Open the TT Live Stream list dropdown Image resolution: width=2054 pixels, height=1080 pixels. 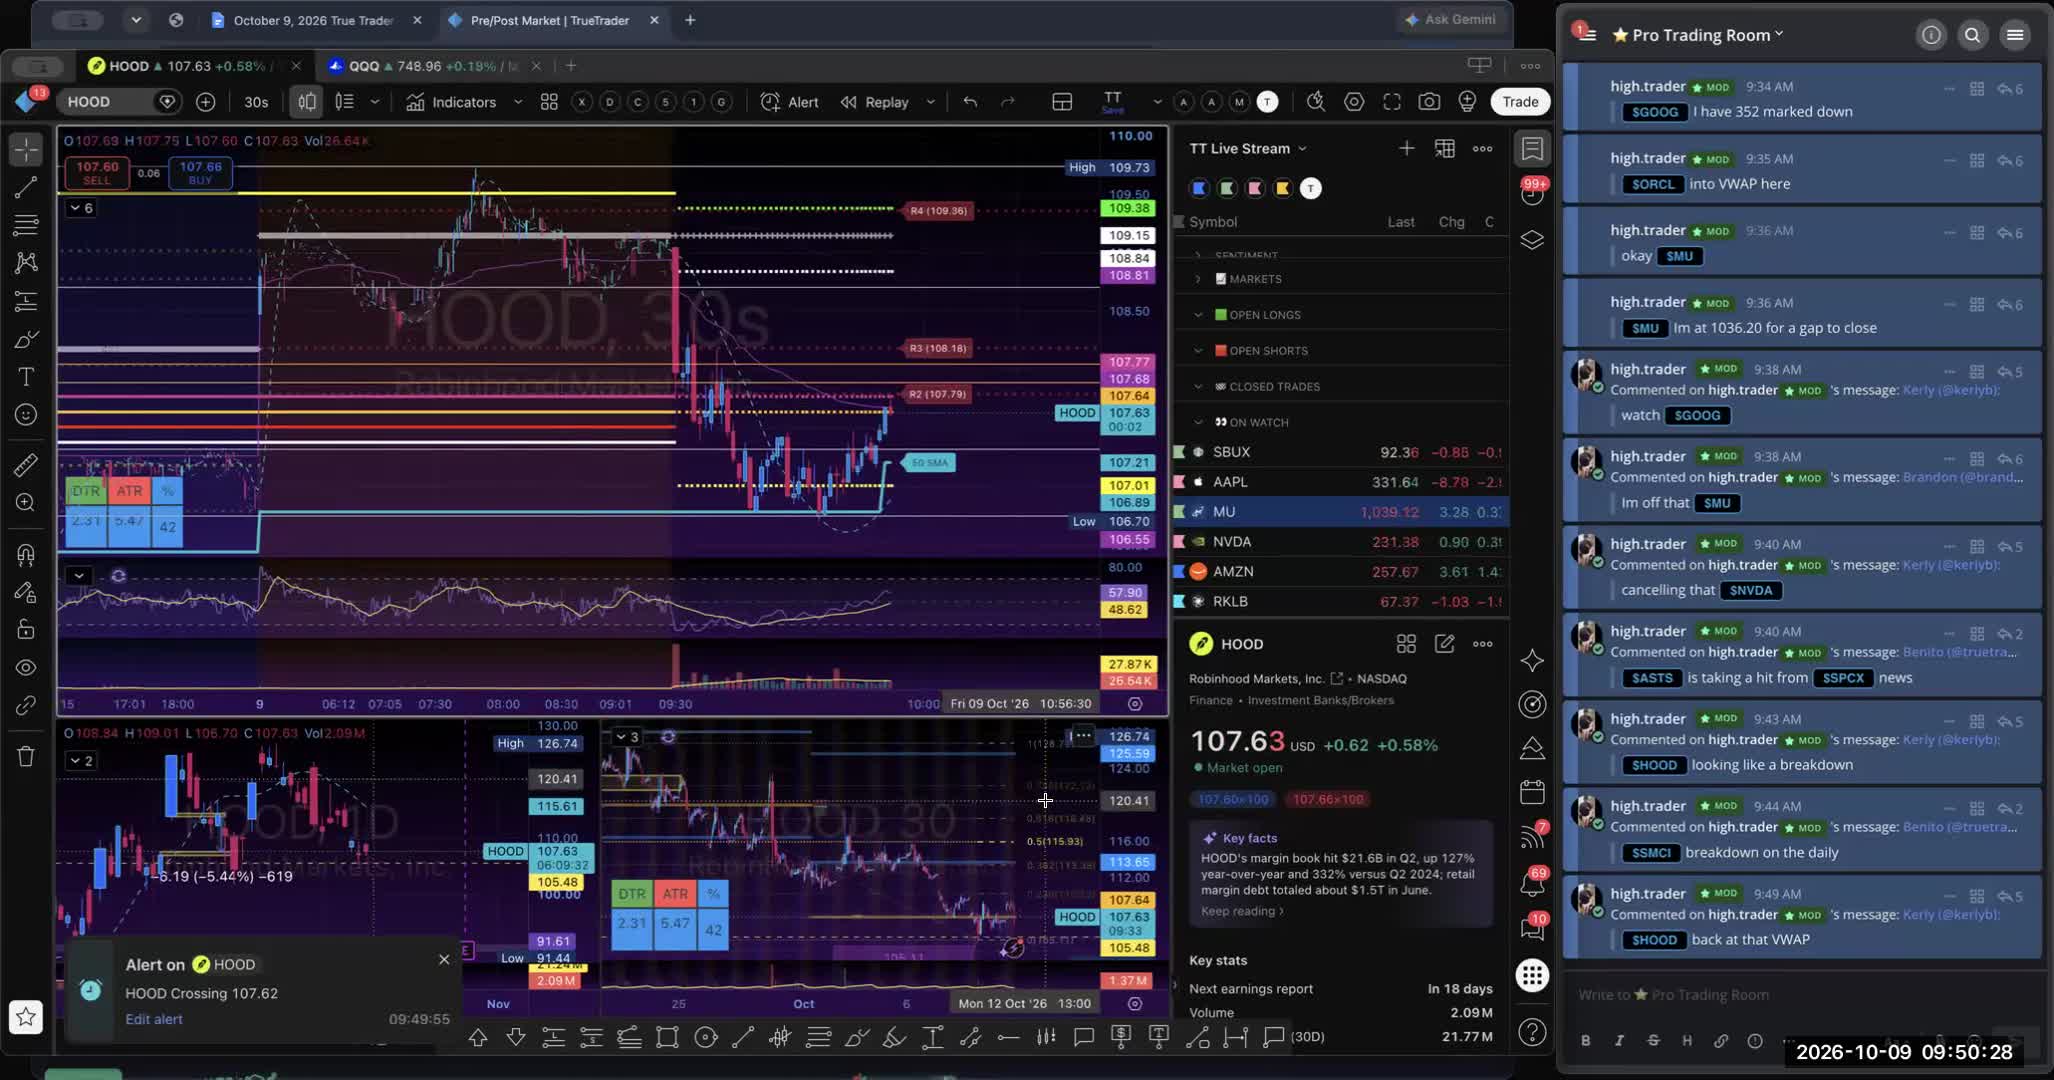click(1248, 148)
